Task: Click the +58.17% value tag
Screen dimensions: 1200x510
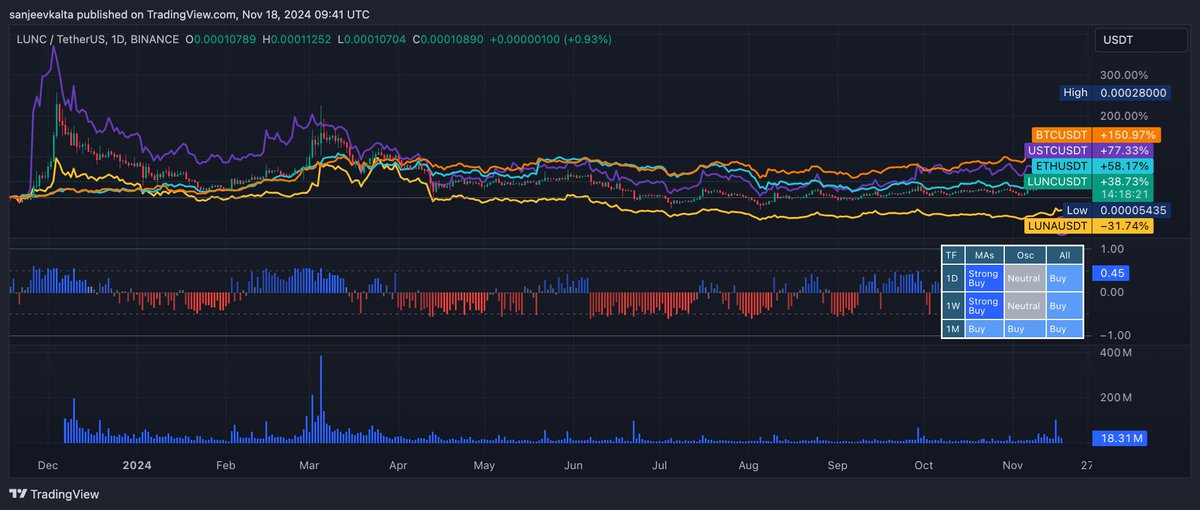Action: (x=1122, y=165)
